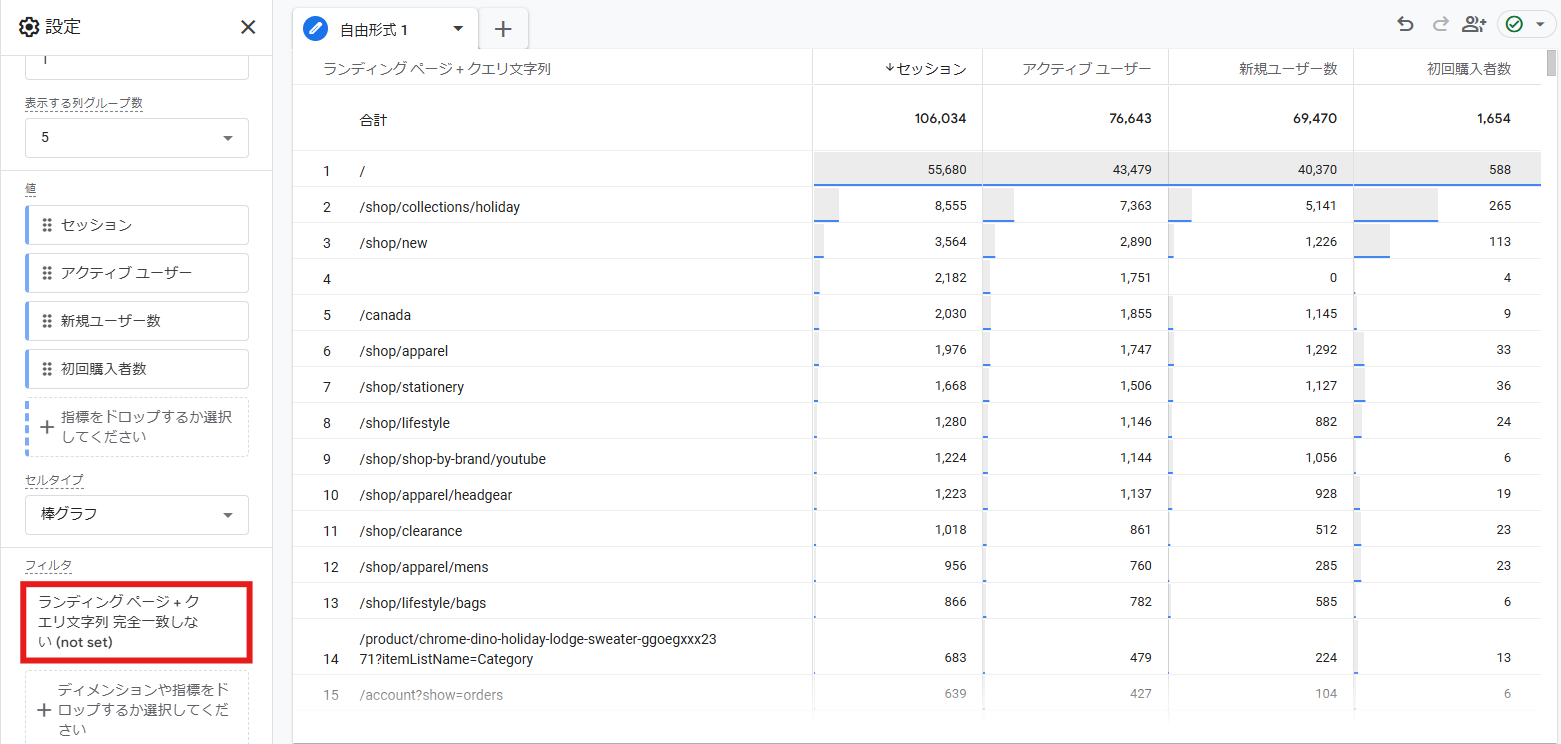Sort by 新規ユーザー数 column header

[1288, 69]
